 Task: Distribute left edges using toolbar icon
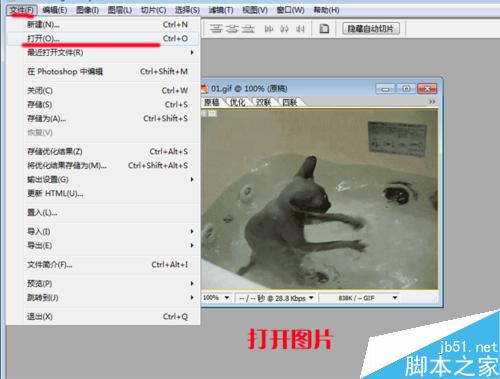point(269,29)
